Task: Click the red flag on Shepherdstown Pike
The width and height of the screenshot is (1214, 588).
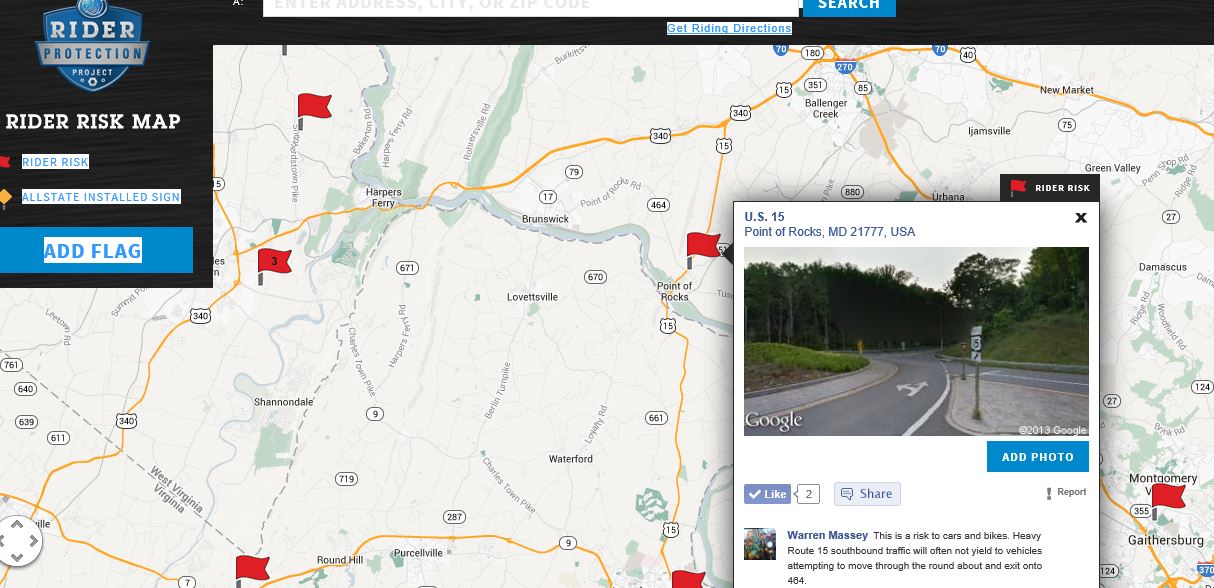Action: click(314, 111)
